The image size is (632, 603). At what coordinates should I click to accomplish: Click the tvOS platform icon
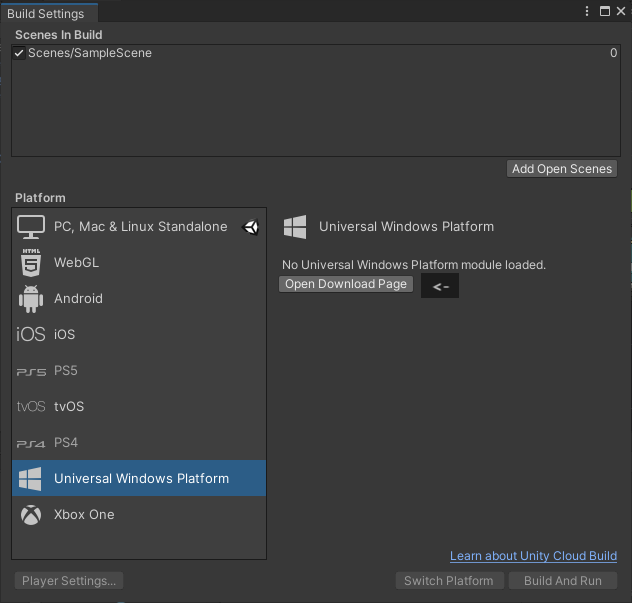[x=31, y=406]
